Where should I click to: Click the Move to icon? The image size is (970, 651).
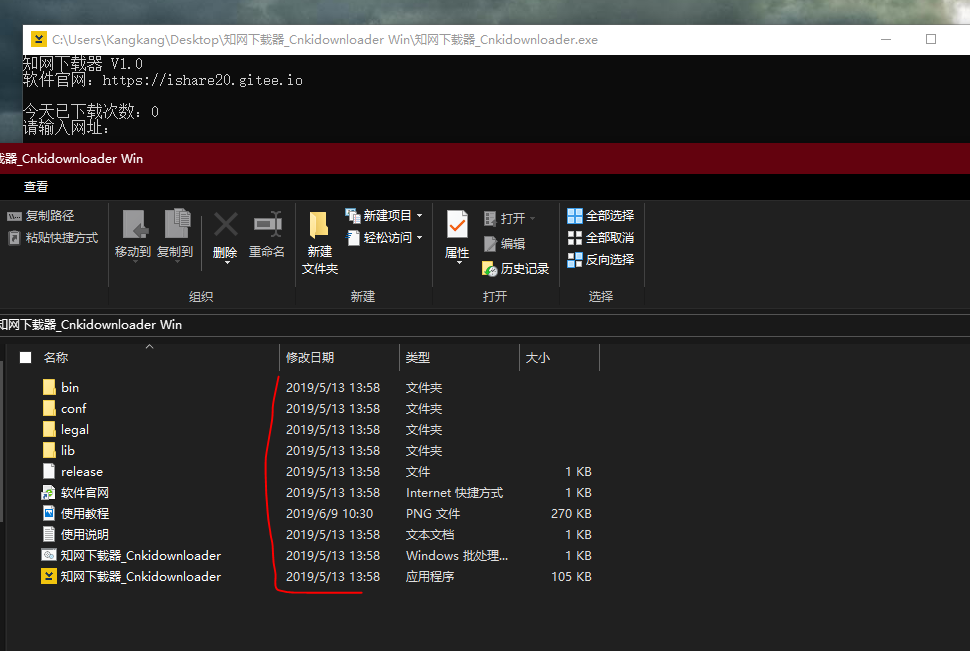(134, 224)
